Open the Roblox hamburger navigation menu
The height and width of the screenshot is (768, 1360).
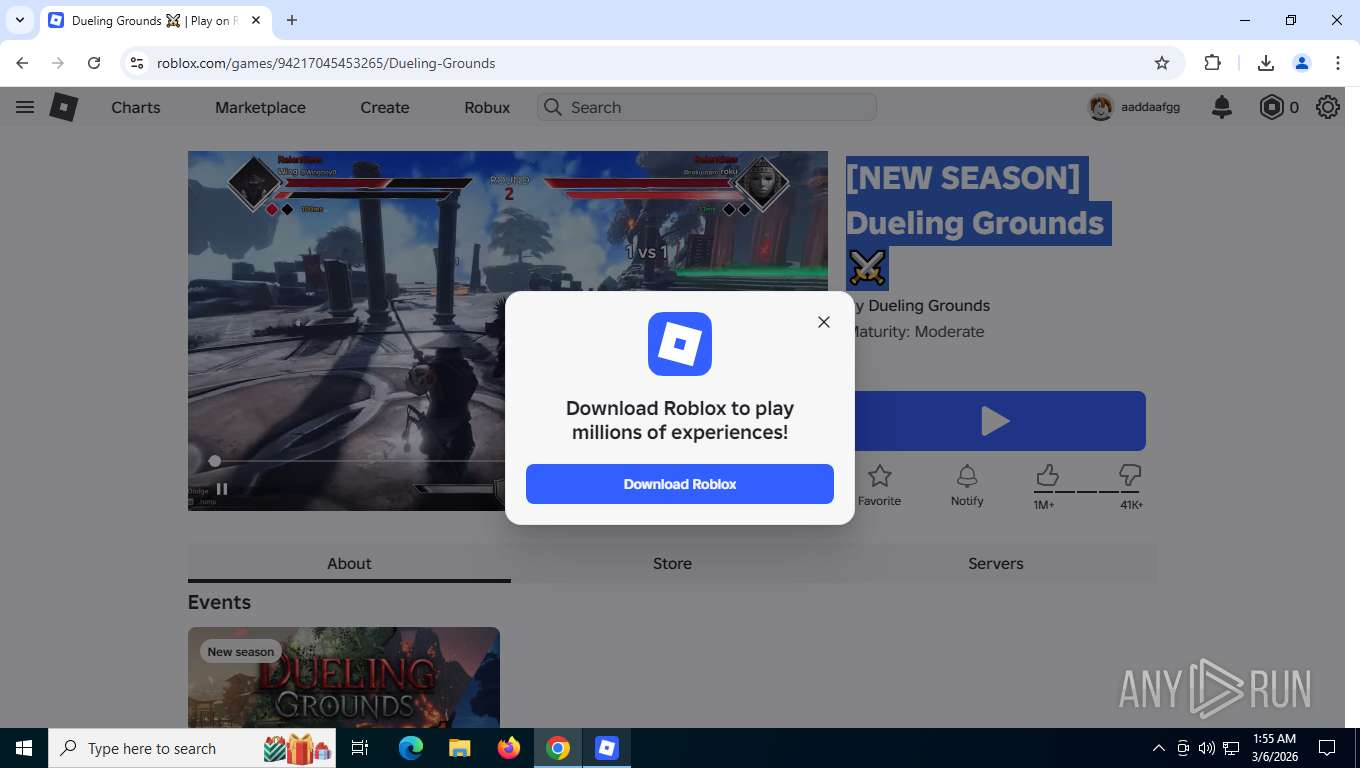25,107
